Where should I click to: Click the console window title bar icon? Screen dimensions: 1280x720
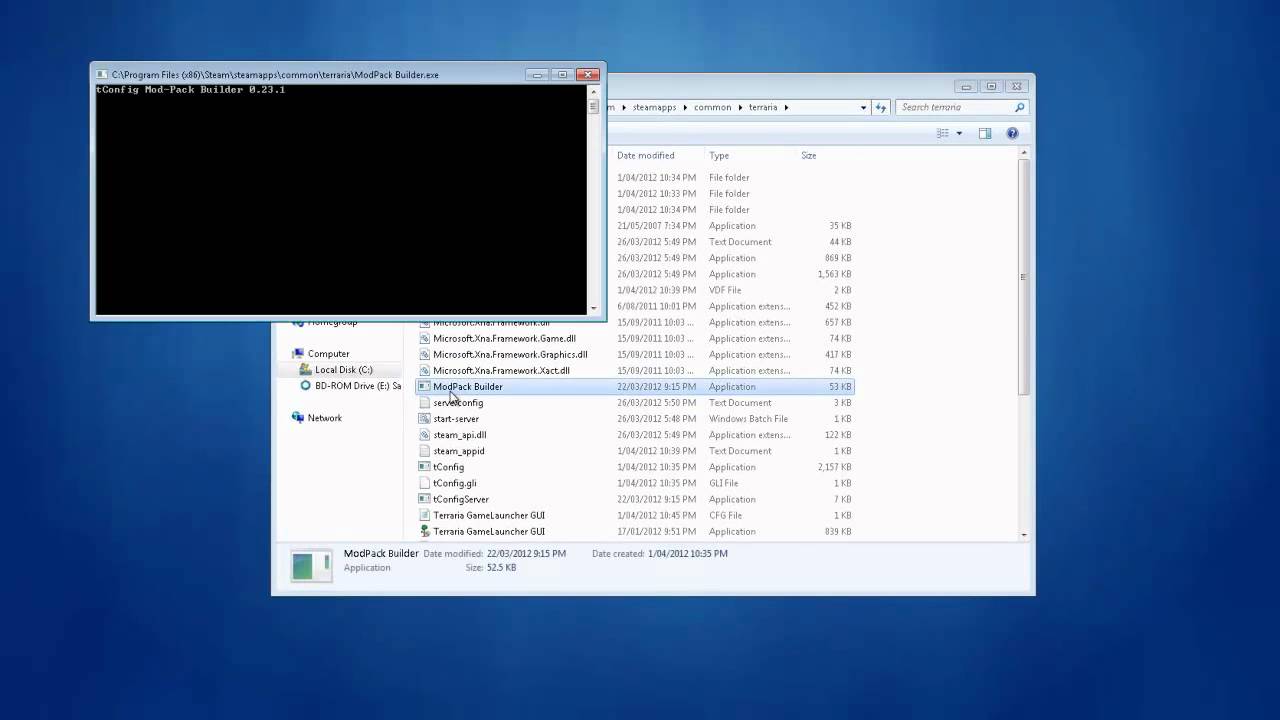tap(101, 75)
